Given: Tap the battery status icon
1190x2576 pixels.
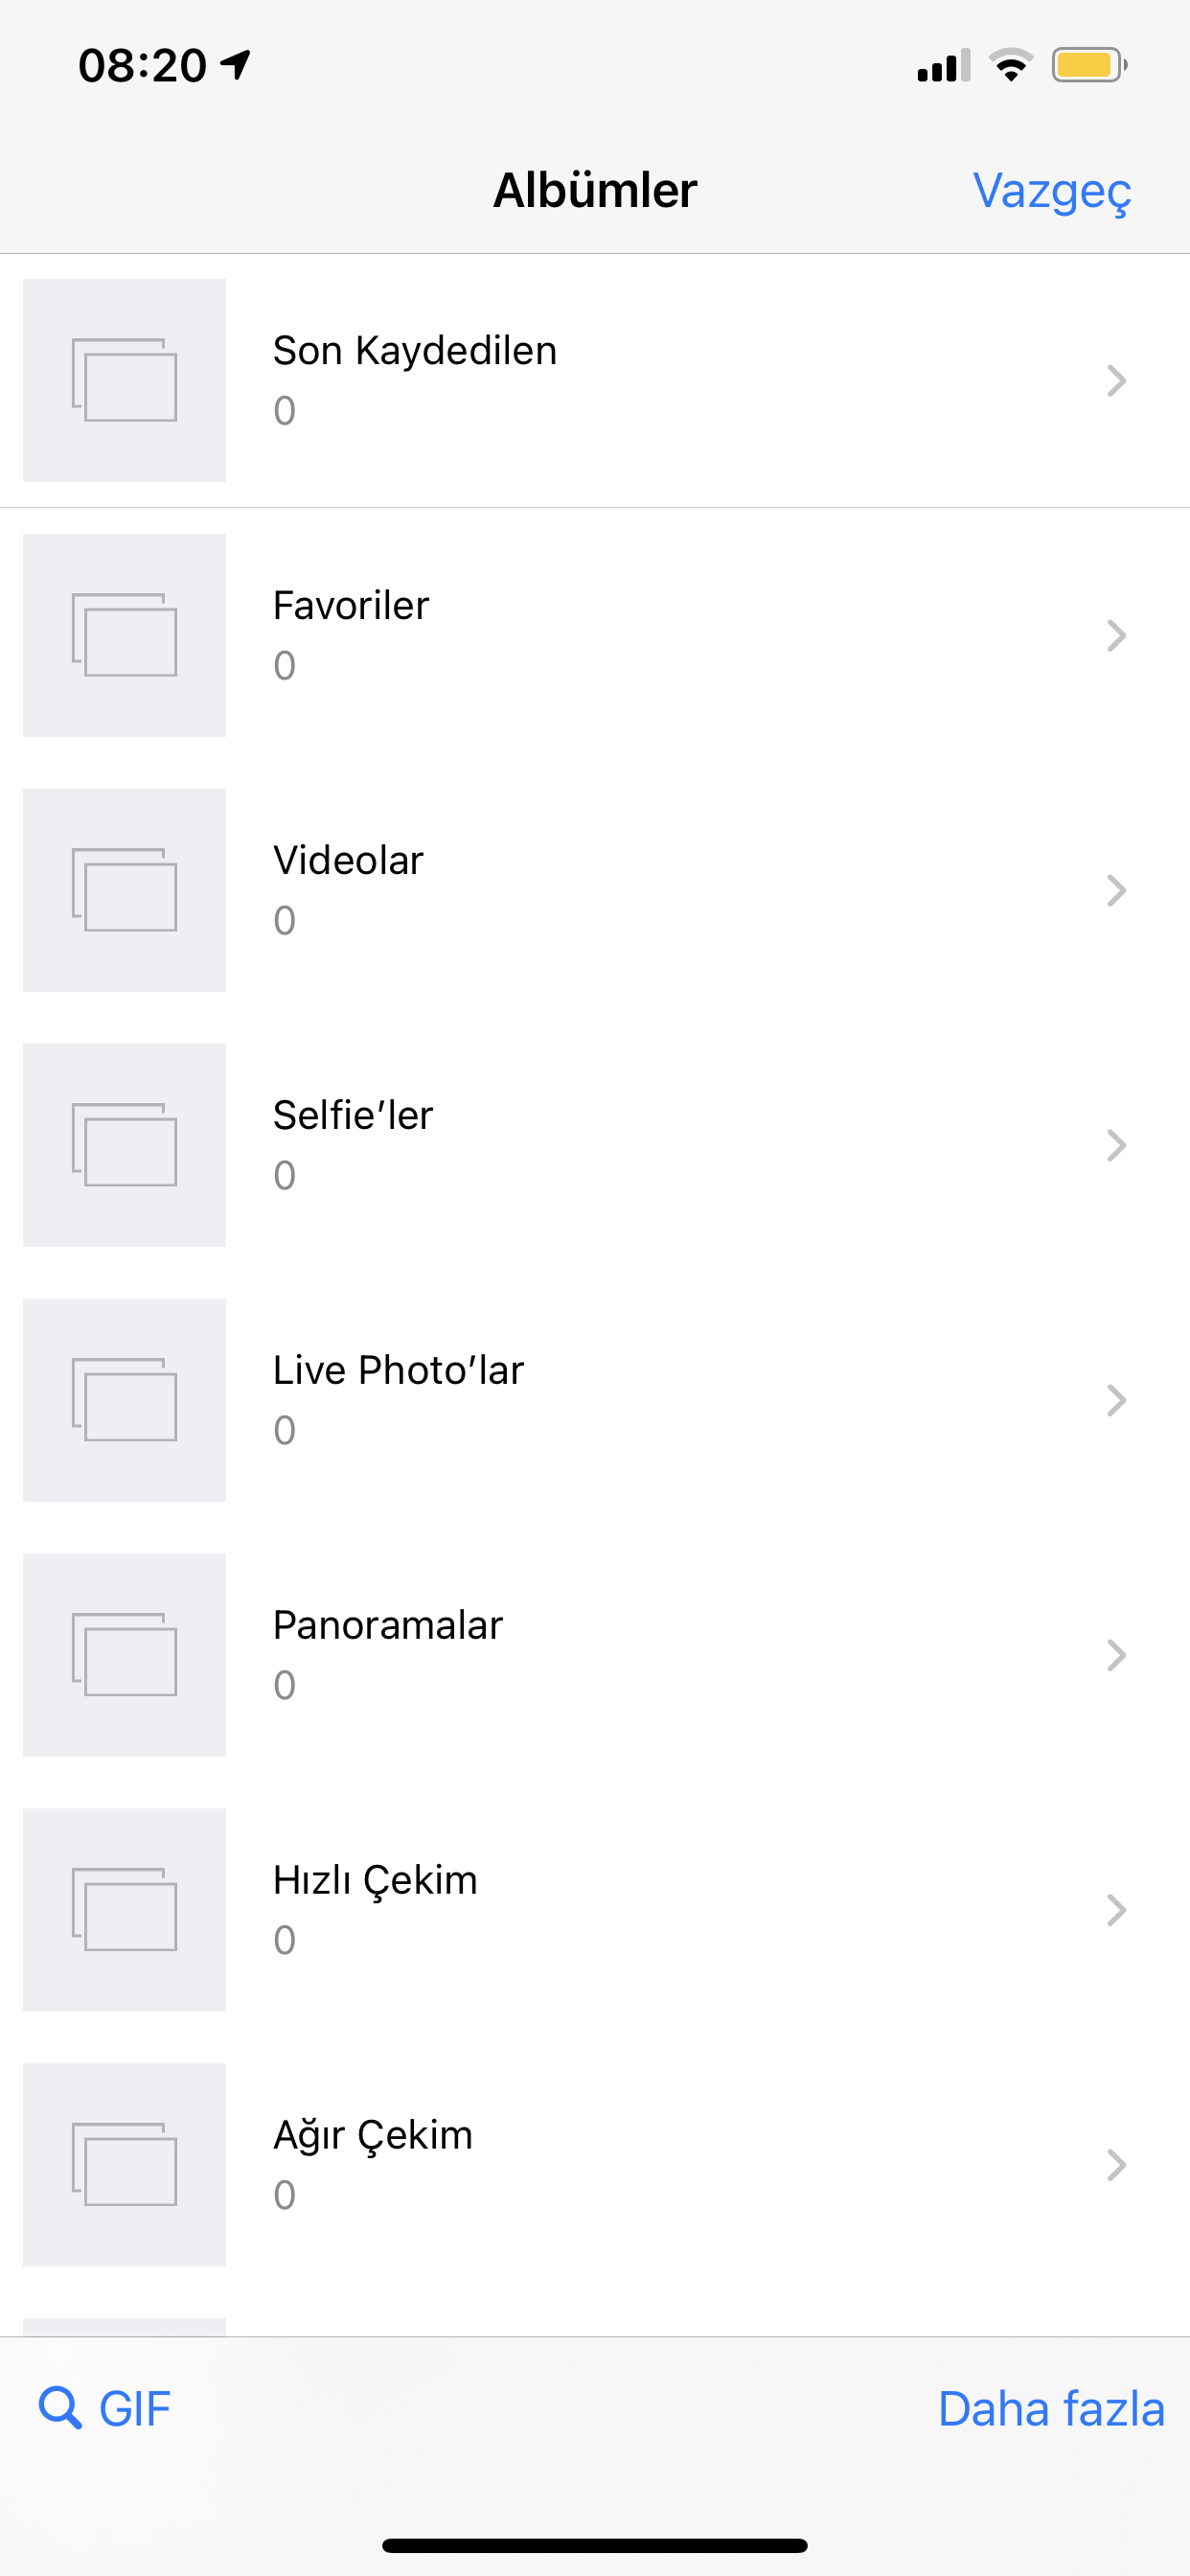Looking at the screenshot, I should click(1089, 66).
